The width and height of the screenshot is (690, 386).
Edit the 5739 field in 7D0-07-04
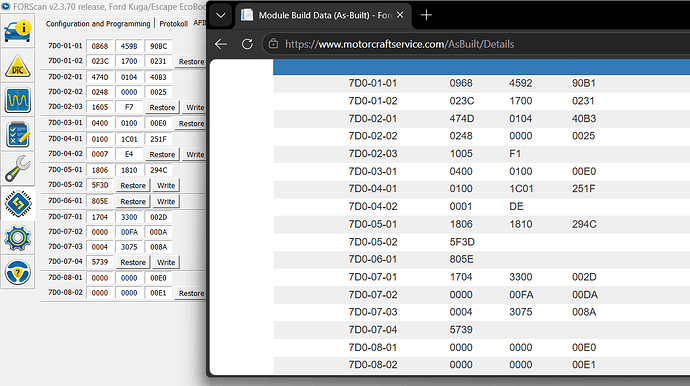coord(100,261)
